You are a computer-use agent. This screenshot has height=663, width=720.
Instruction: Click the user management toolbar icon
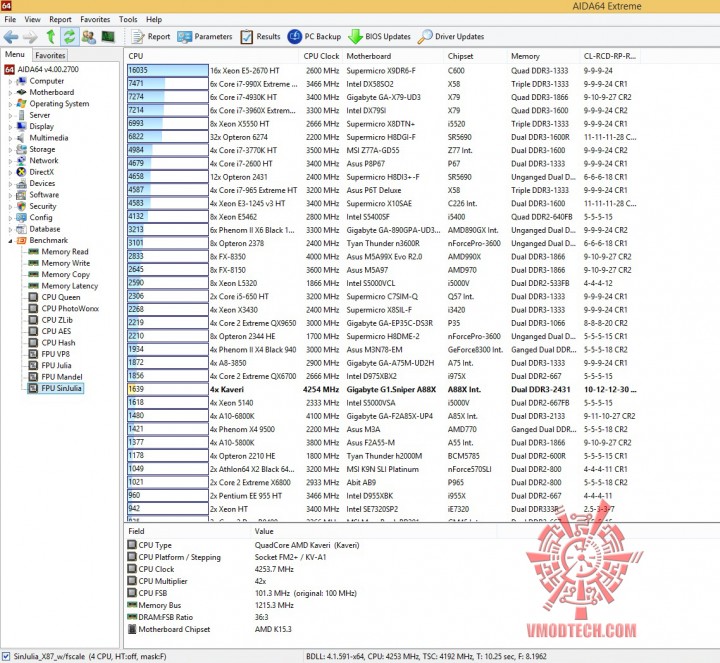coord(89,36)
